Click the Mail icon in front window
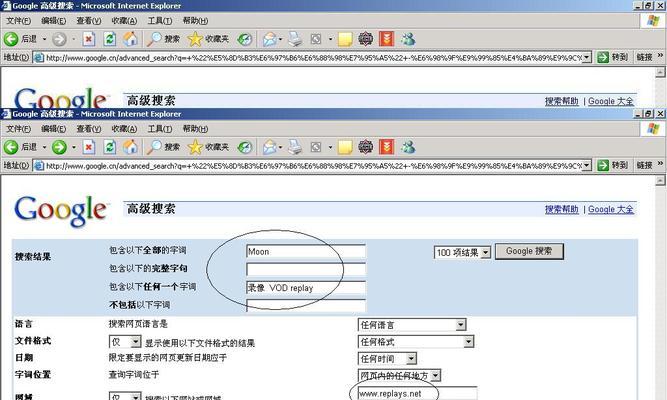 (270, 147)
